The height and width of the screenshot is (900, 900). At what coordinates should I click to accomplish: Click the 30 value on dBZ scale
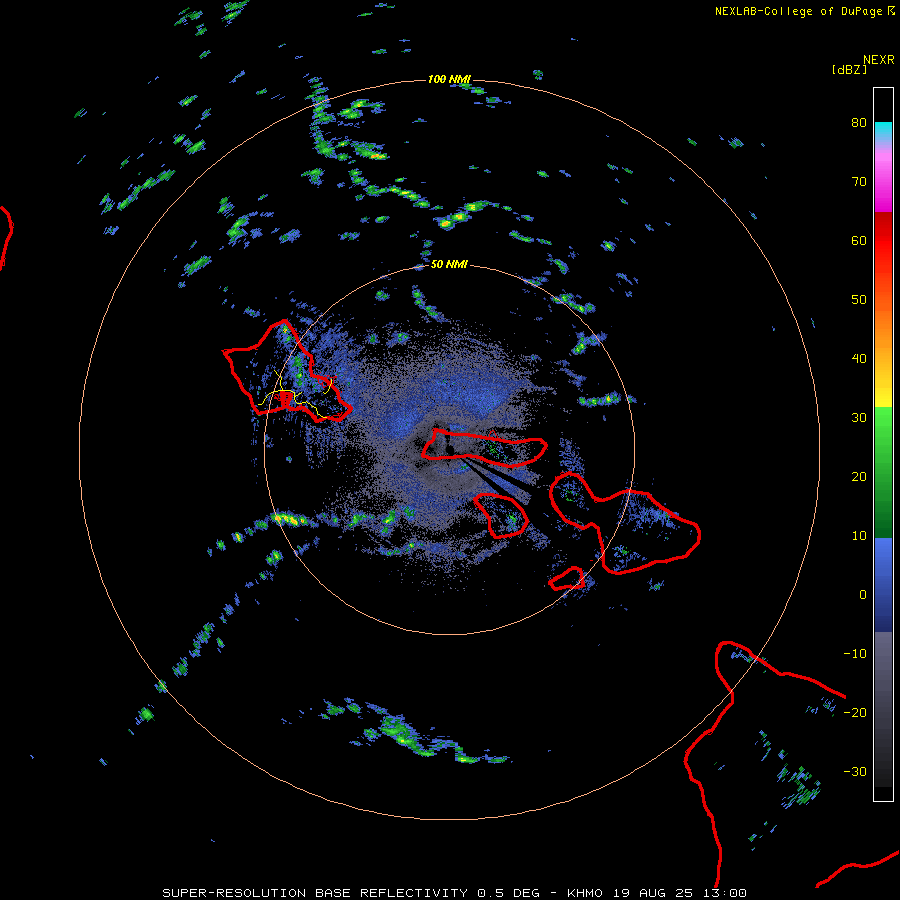[x=859, y=417]
